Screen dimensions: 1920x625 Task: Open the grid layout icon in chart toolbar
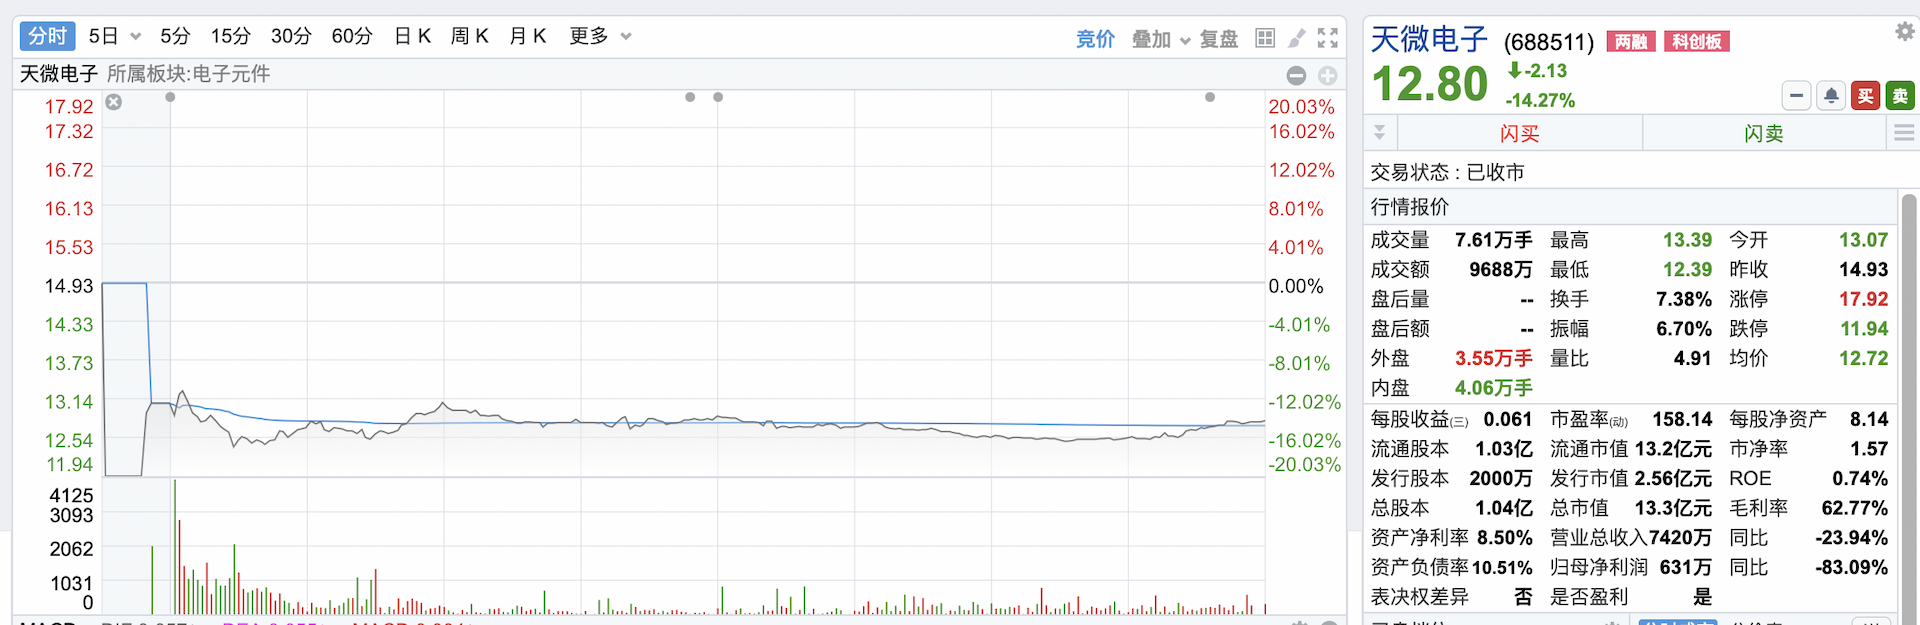[1265, 38]
